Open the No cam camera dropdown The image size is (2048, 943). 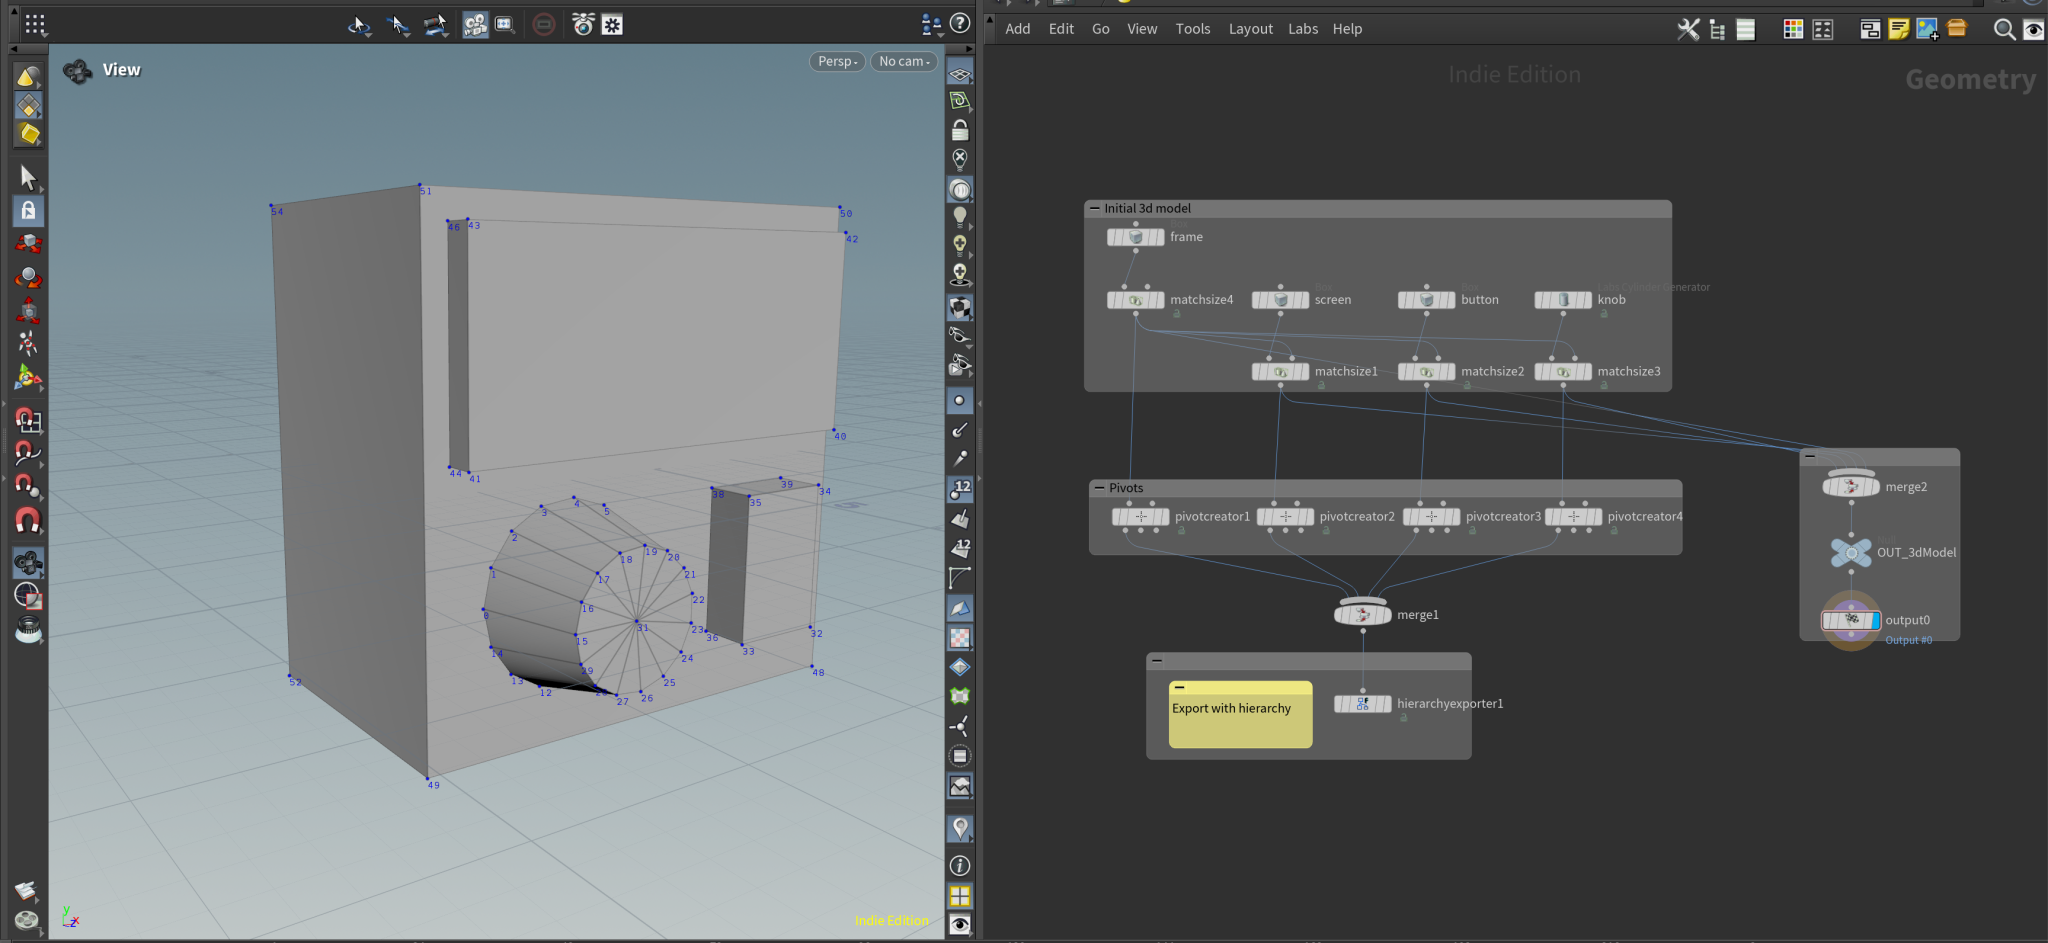pos(904,61)
